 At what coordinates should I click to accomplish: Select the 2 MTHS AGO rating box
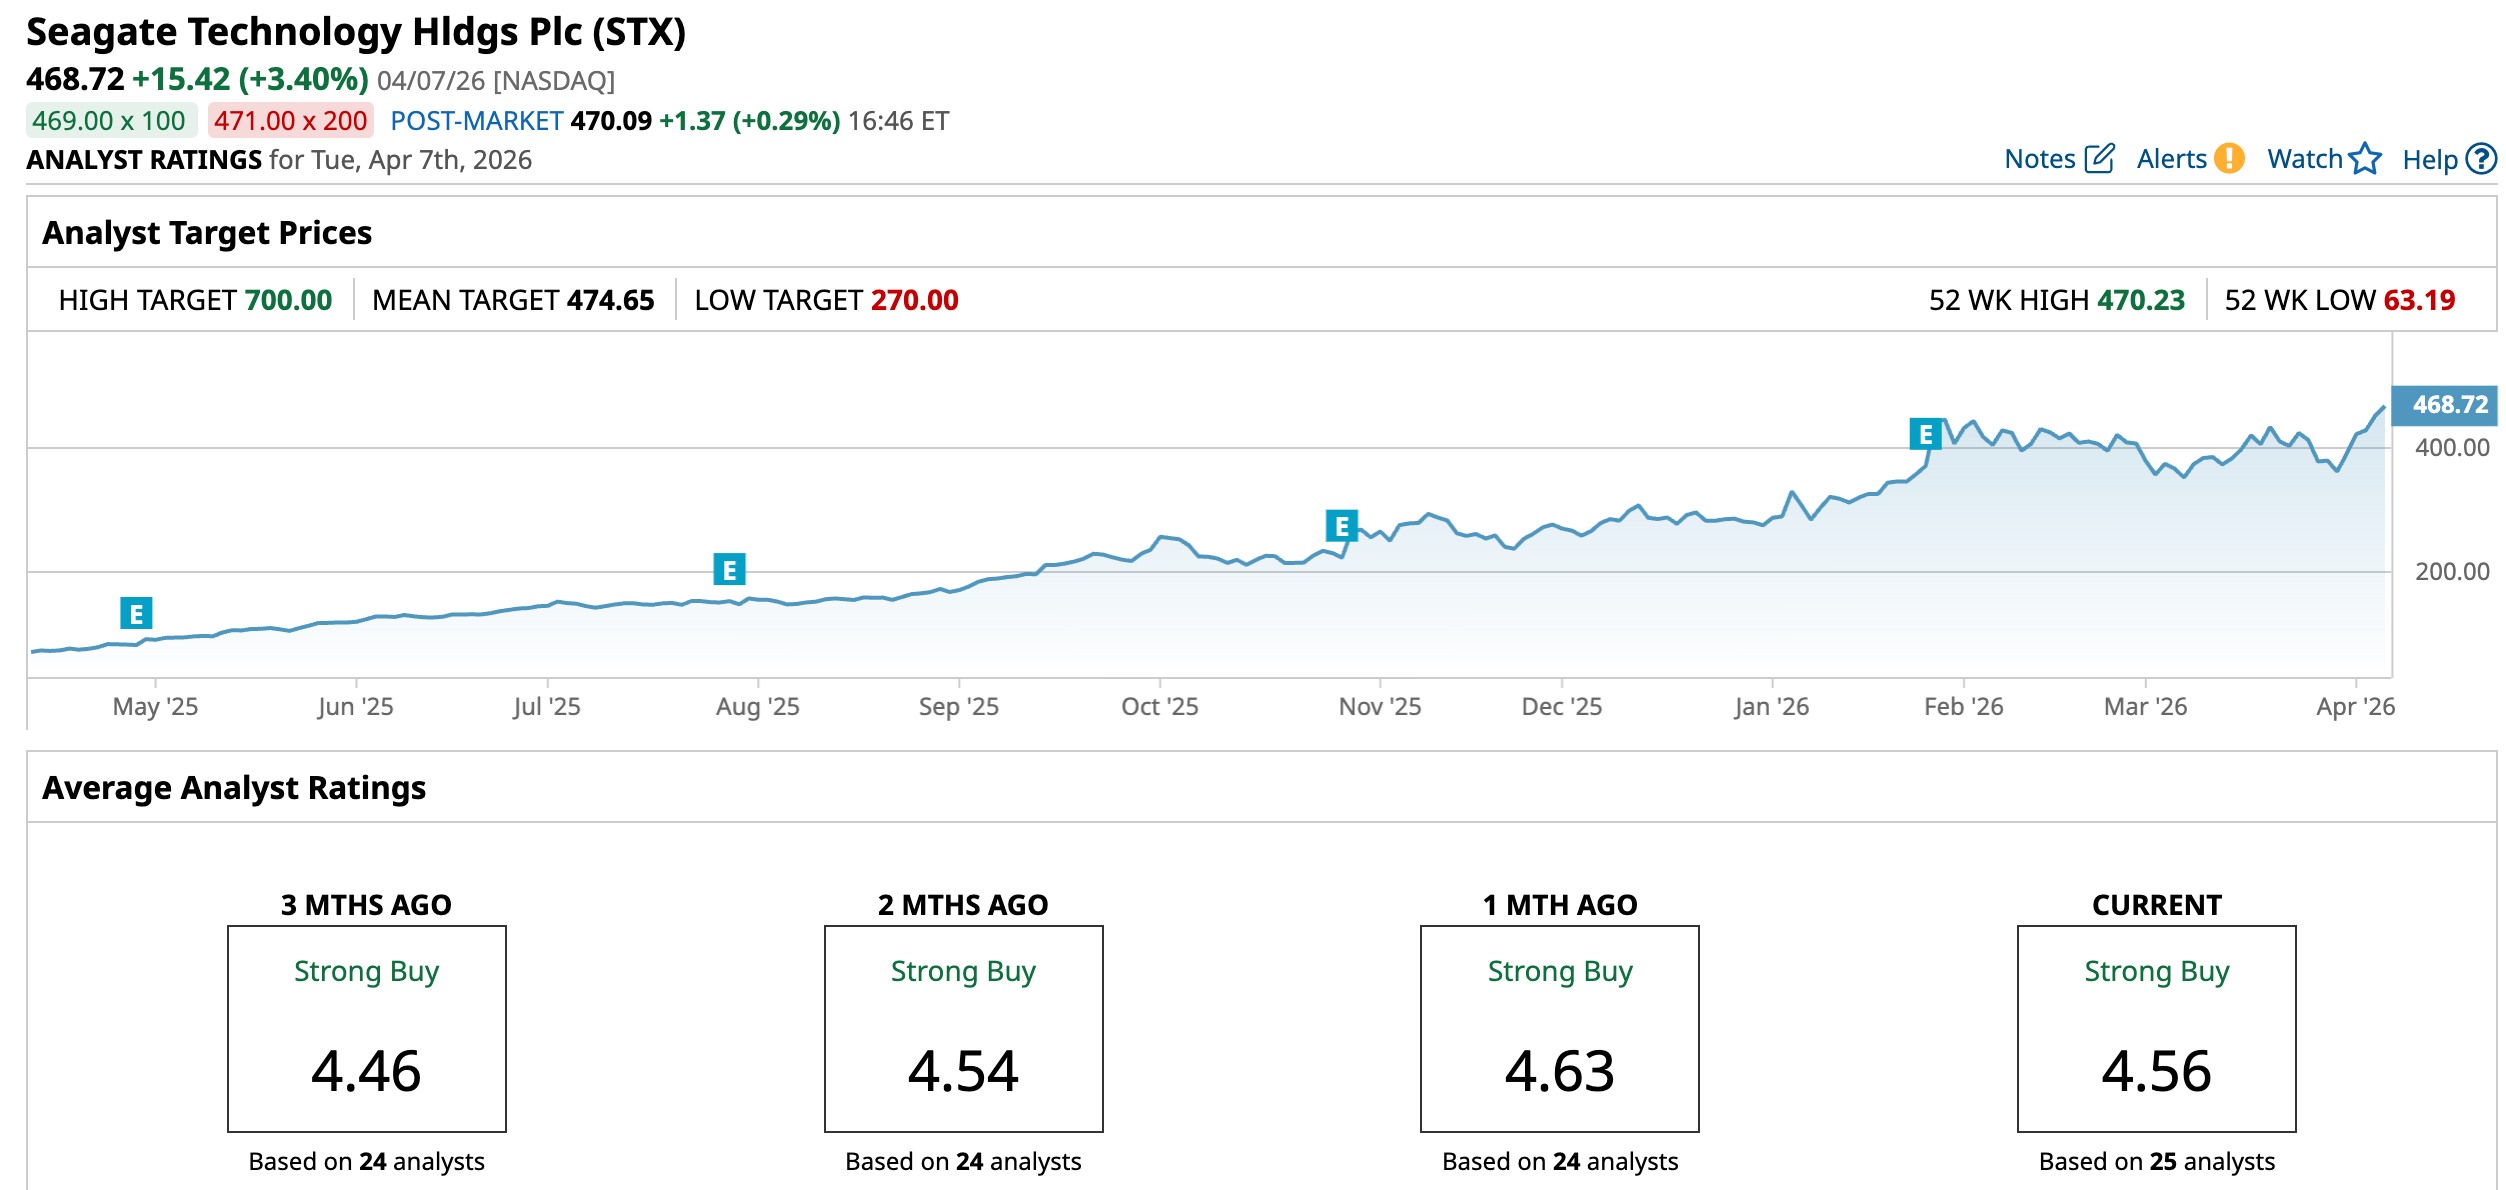[x=963, y=1028]
